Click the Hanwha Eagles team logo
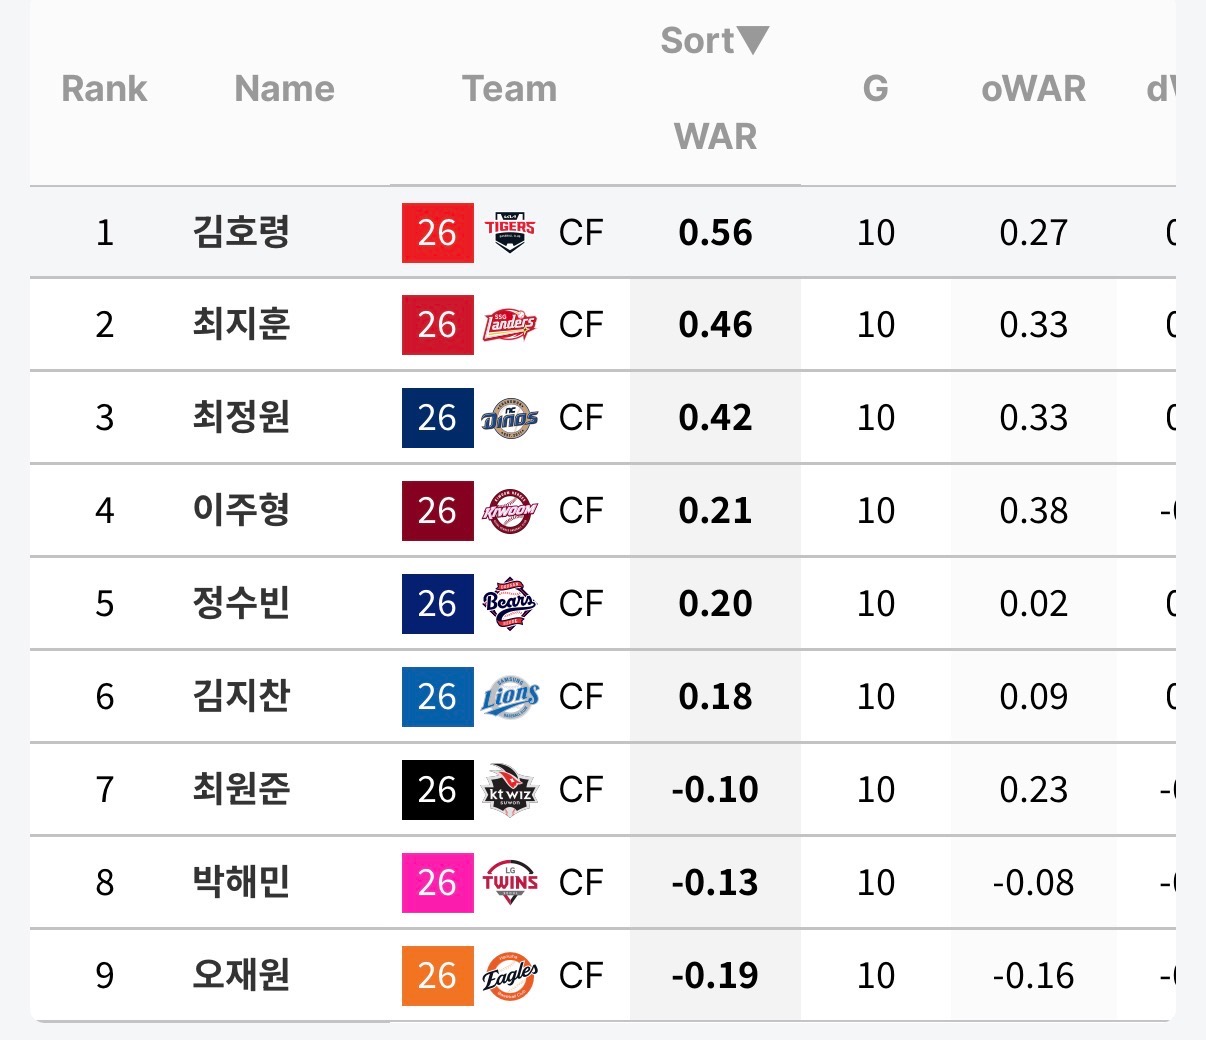The height and width of the screenshot is (1040, 1206). (x=510, y=976)
